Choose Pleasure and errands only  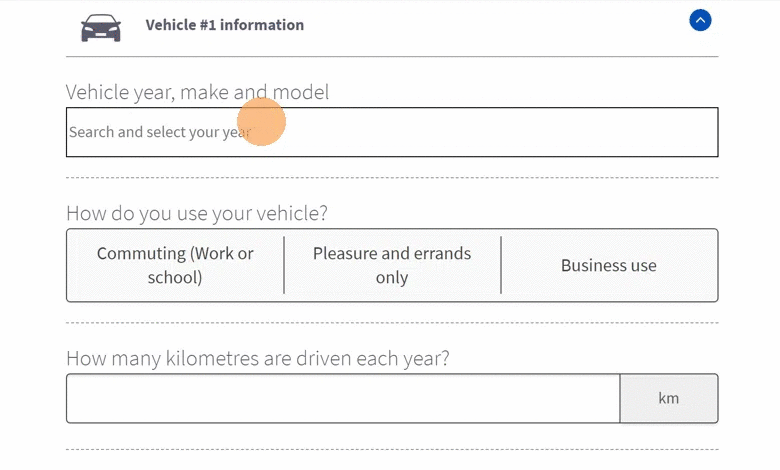(x=392, y=265)
